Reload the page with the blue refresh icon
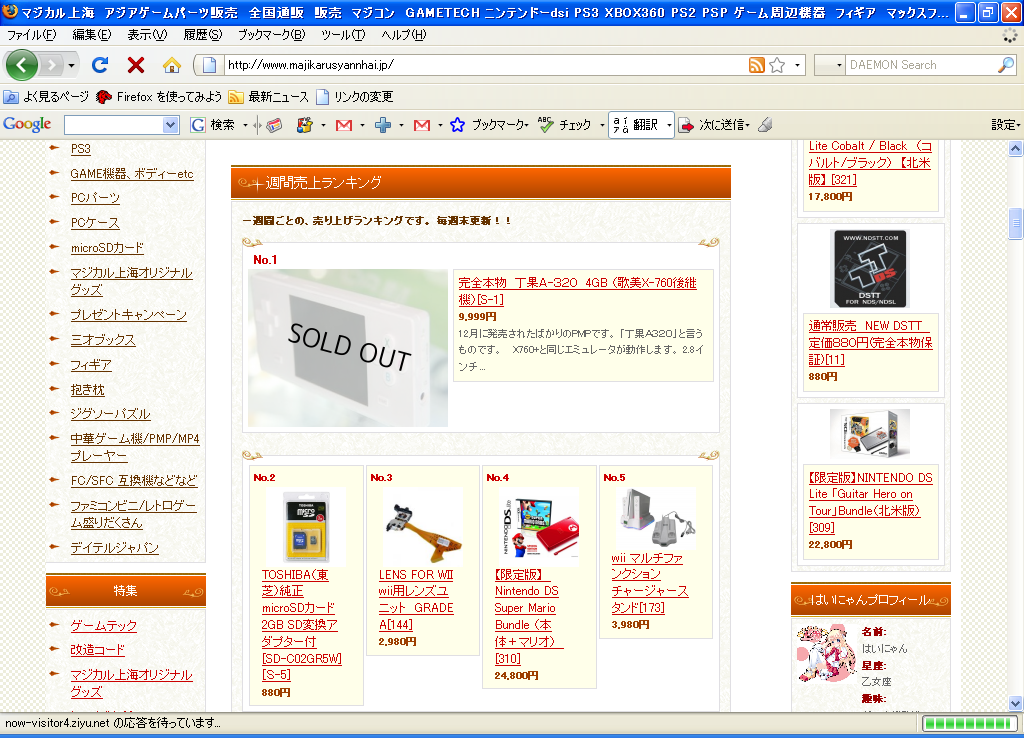Screen dimensions: 1024x738 point(100,65)
